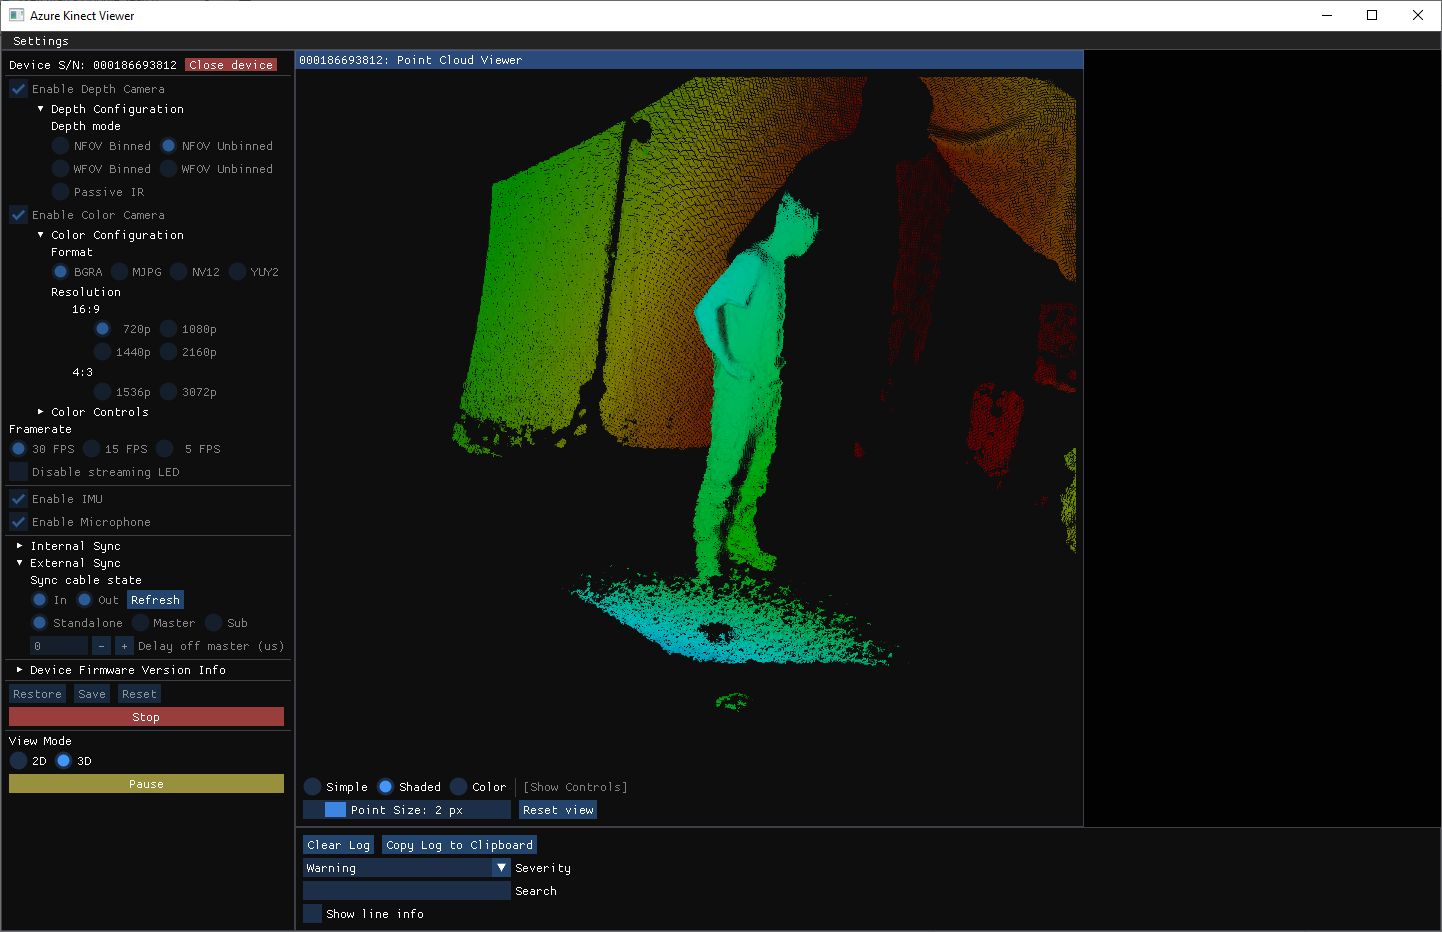Choose 1080p color resolution
The image size is (1442, 932).
click(x=169, y=329)
